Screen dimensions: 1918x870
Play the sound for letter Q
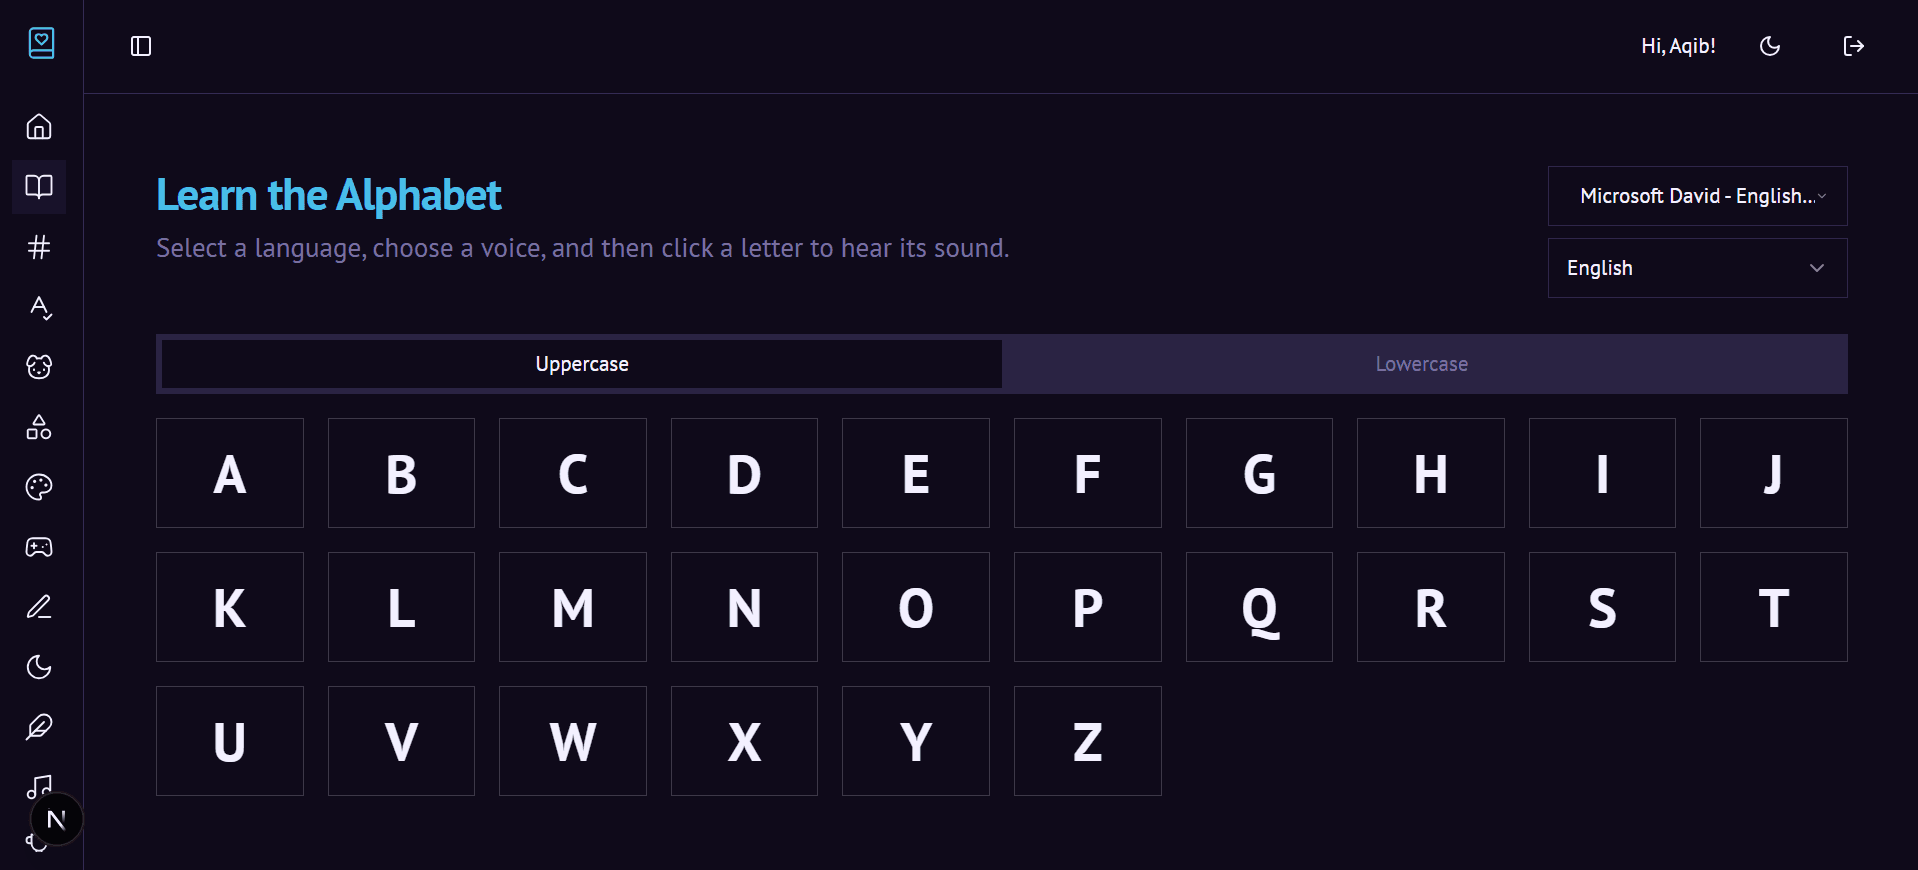(1259, 607)
